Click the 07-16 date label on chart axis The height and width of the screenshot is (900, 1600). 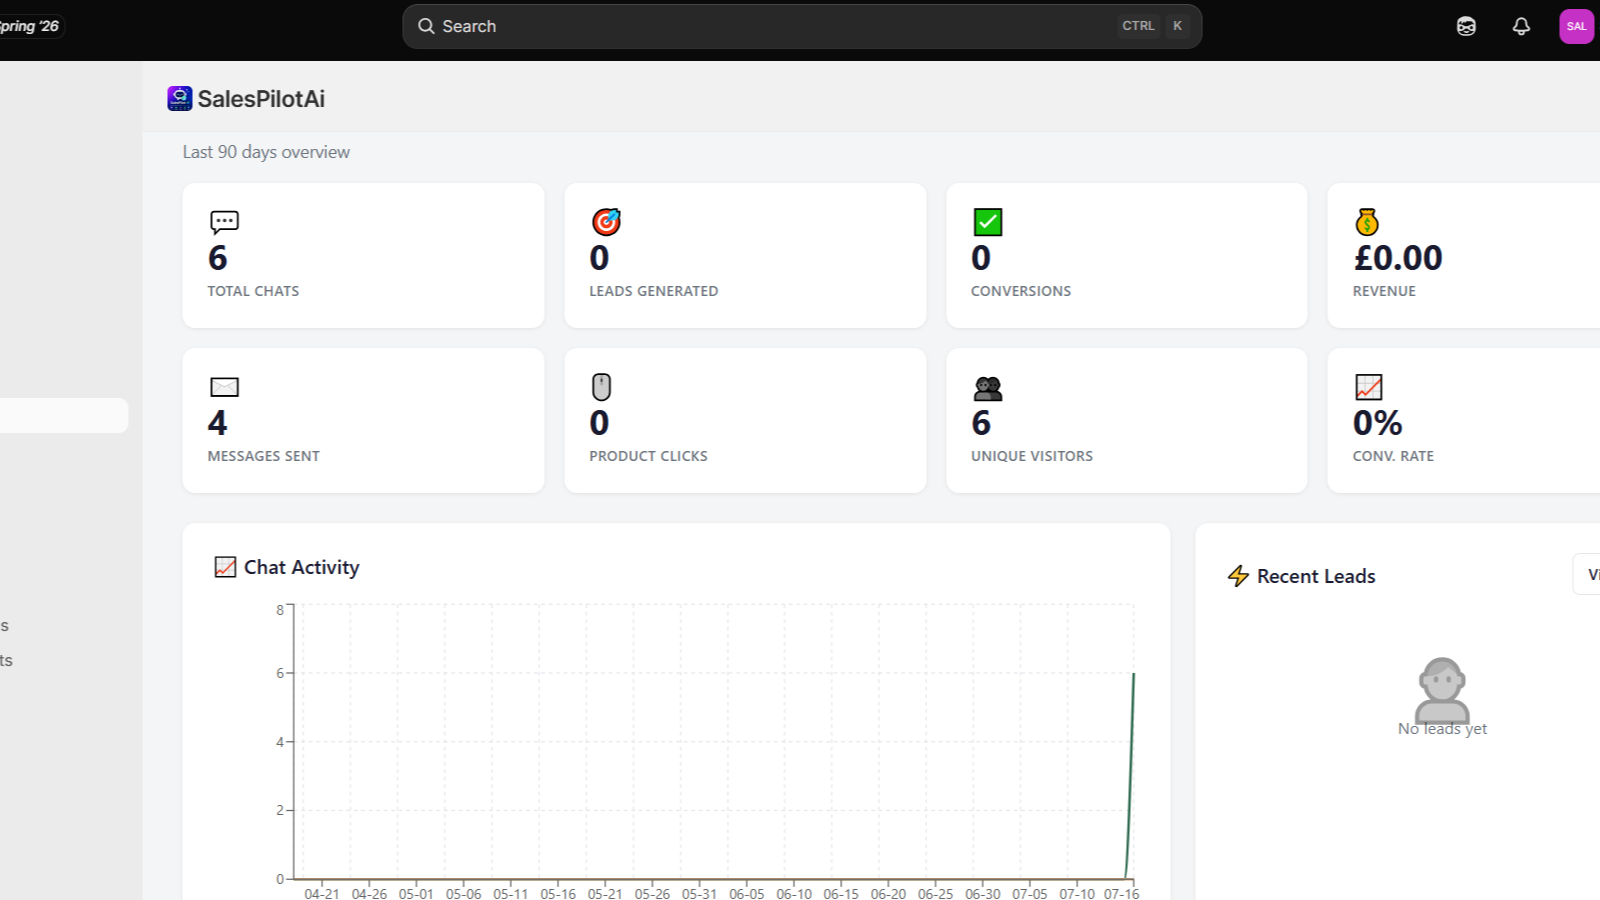(x=1122, y=893)
